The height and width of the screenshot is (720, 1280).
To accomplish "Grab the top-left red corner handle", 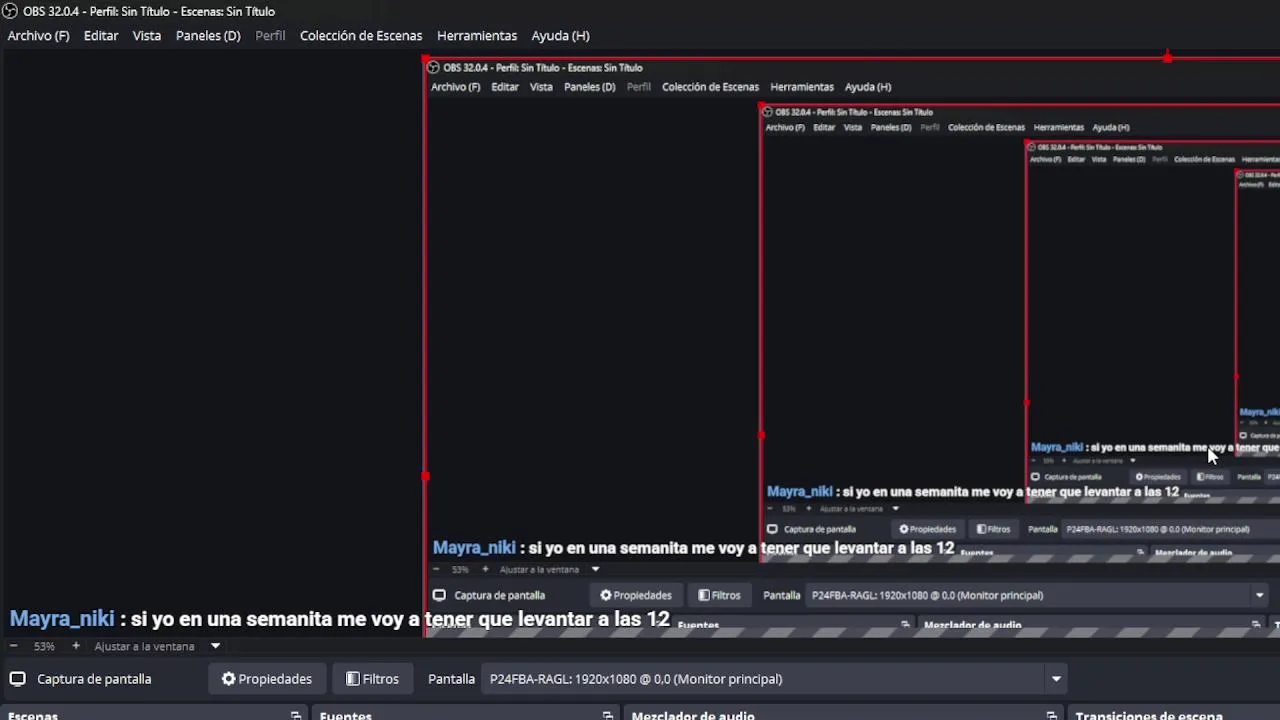I will [x=426, y=60].
